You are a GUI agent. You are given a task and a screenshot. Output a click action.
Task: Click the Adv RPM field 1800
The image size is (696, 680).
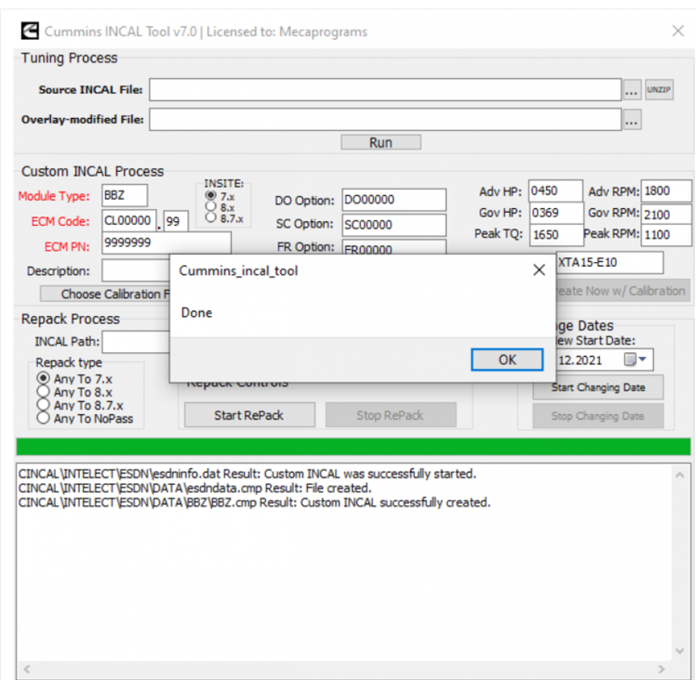666,191
